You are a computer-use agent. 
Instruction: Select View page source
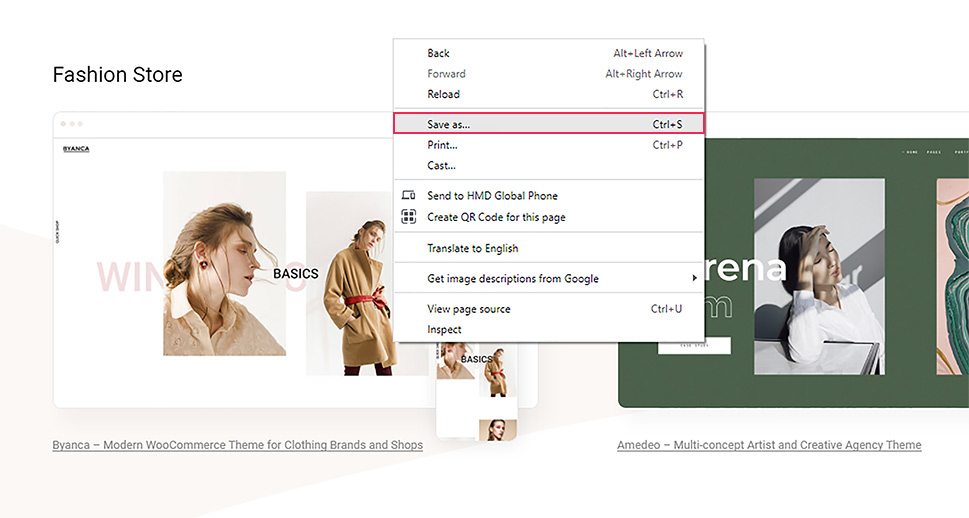tap(549, 308)
